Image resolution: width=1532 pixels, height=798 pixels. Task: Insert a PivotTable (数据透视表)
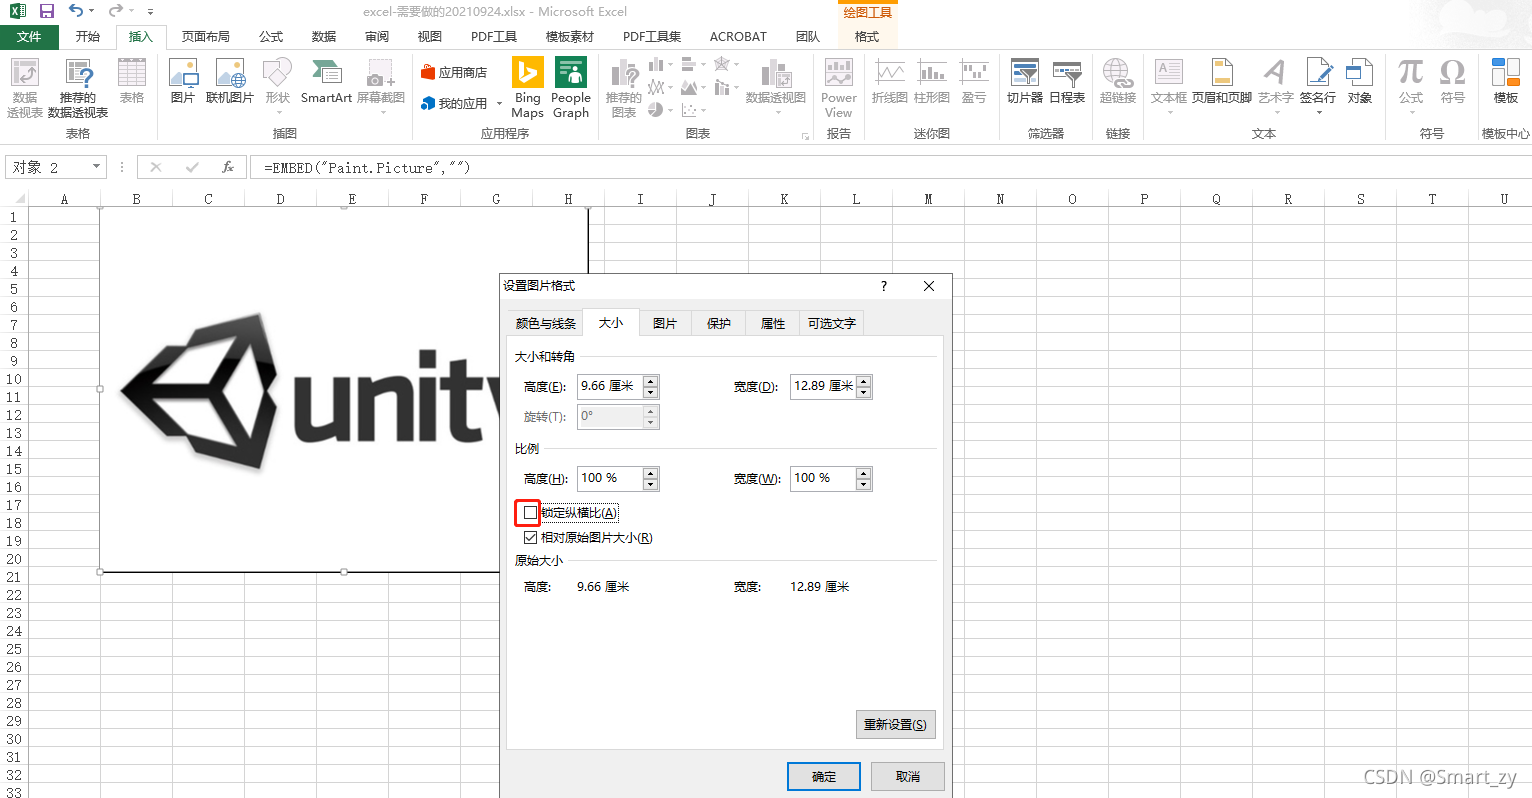(25, 88)
